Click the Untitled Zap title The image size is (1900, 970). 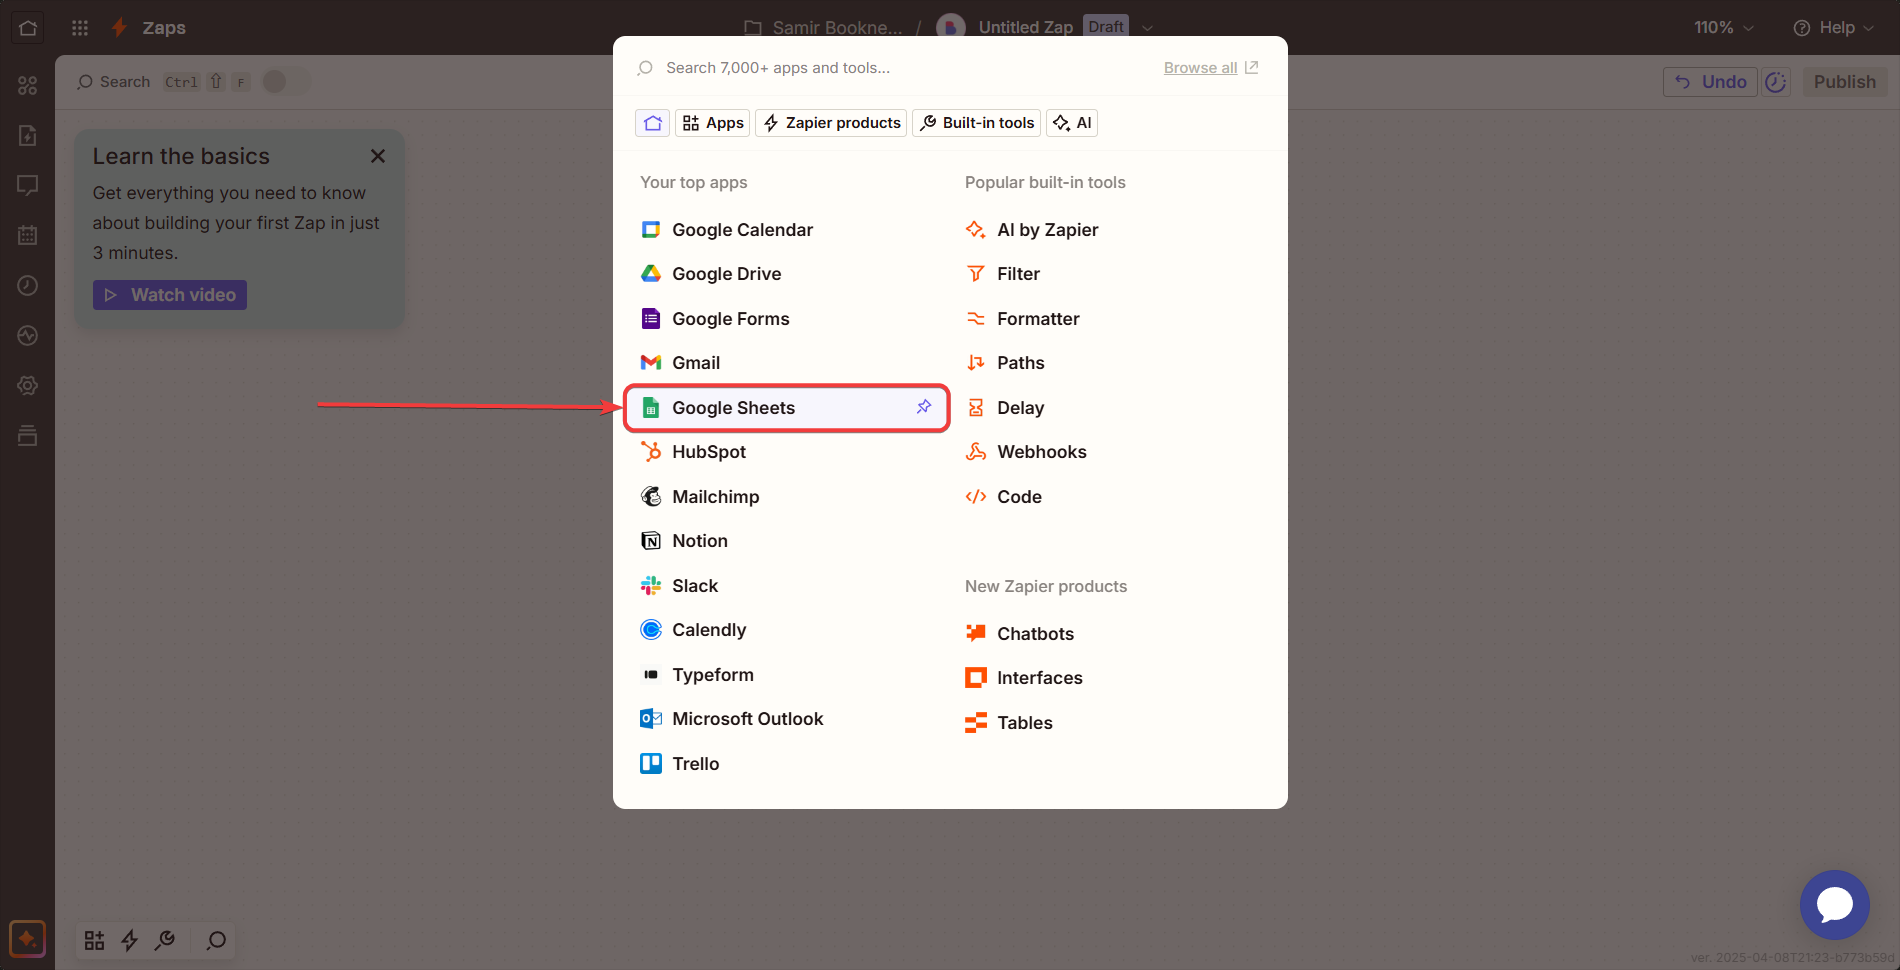pos(1025,28)
